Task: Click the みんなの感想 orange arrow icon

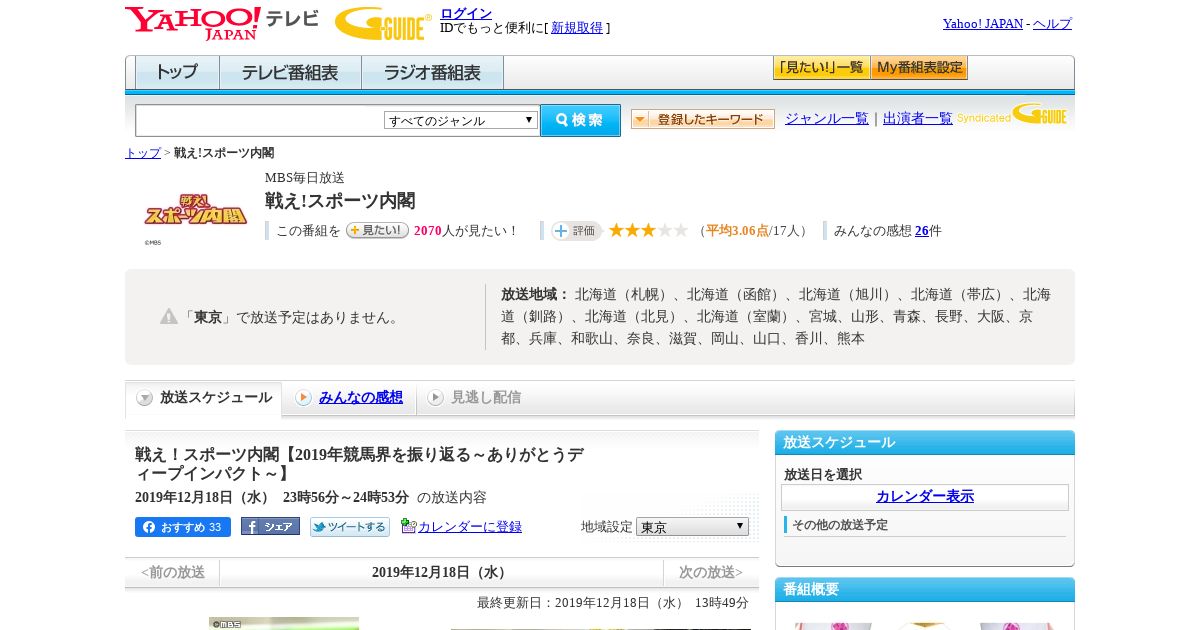Action: click(303, 398)
